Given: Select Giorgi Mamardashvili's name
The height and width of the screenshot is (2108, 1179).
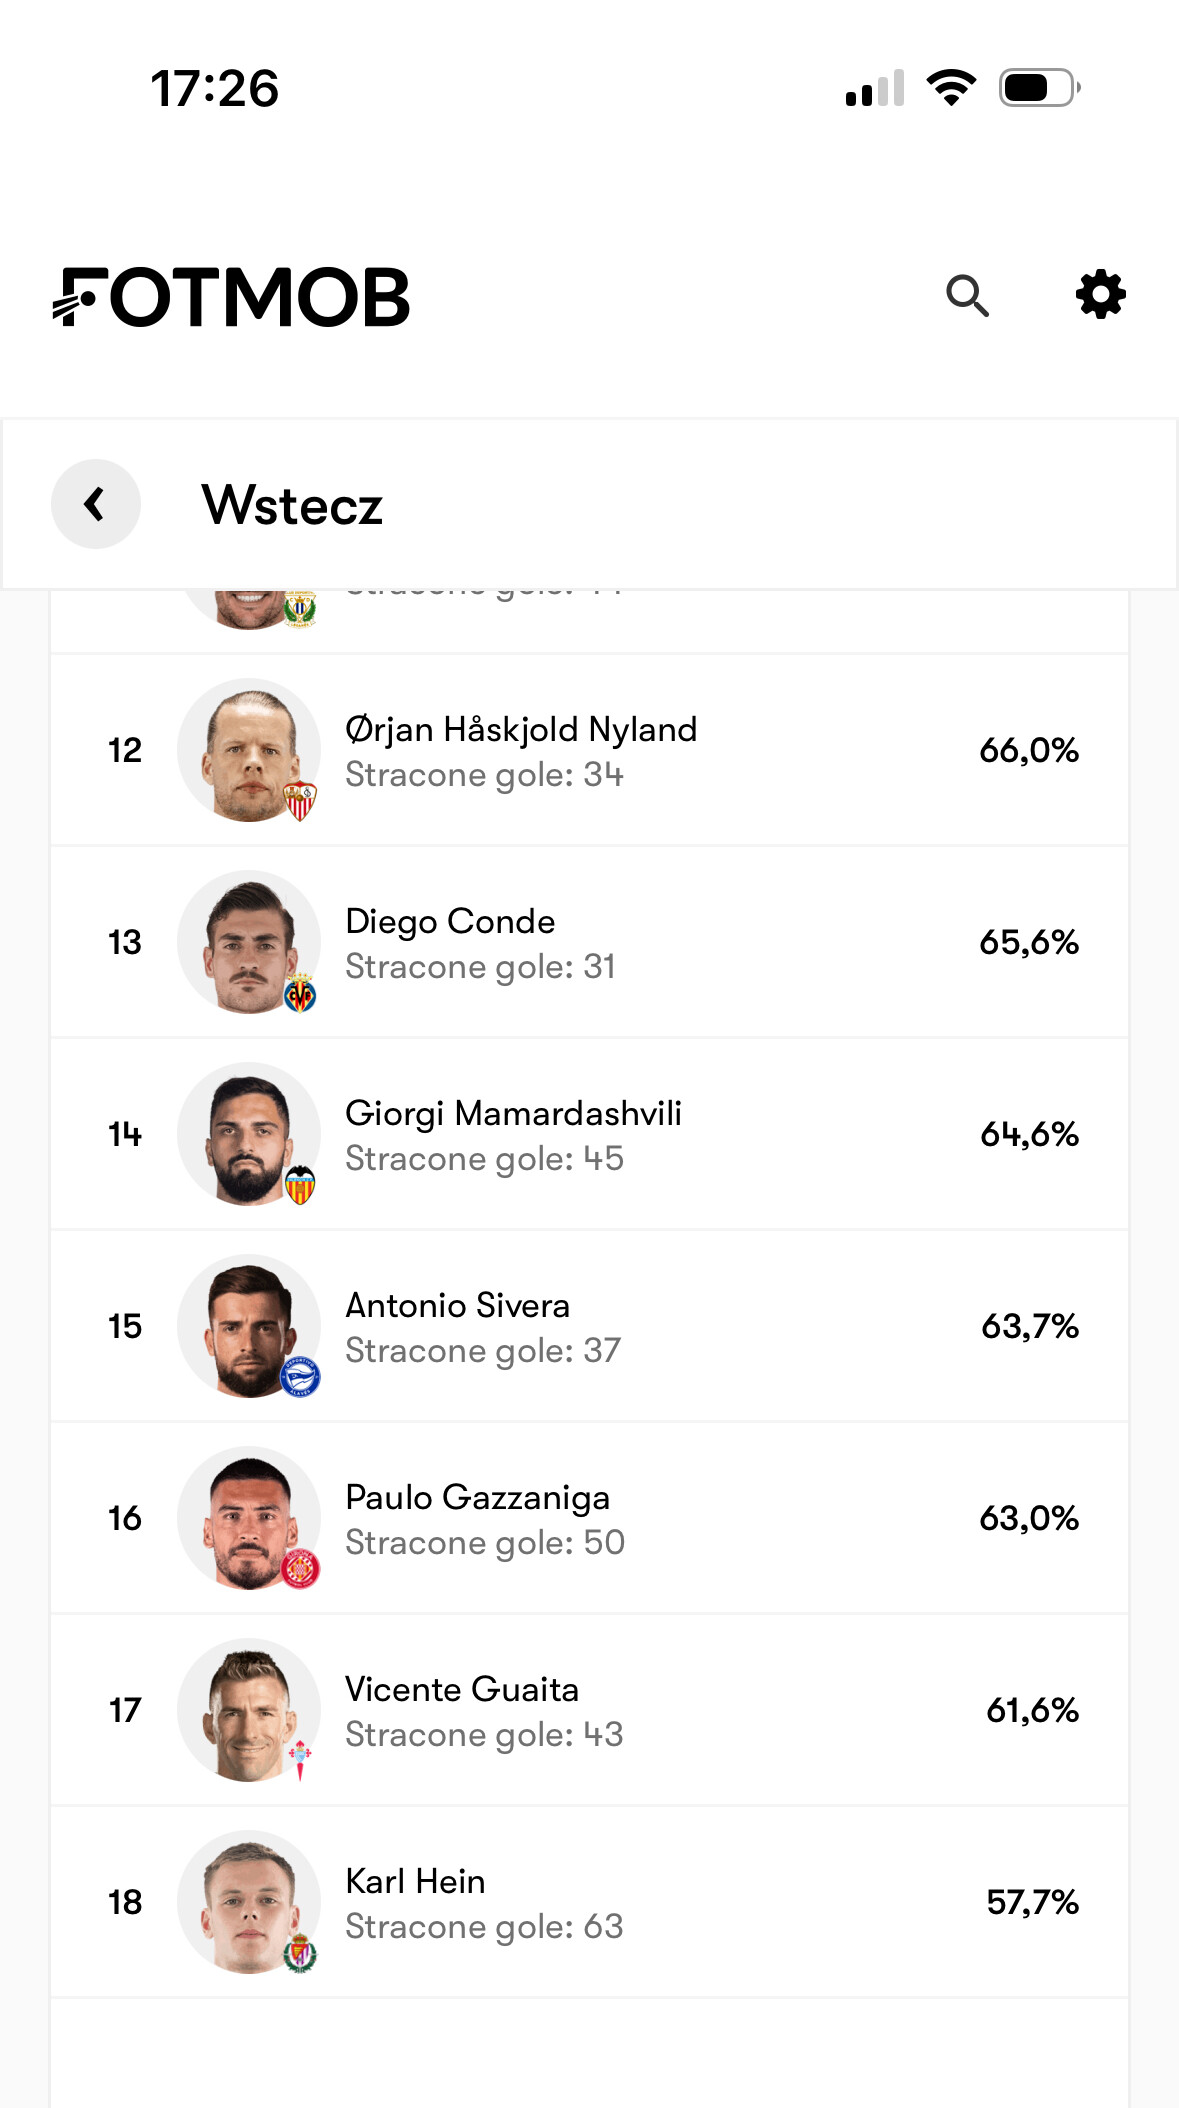Looking at the screenshot, I should [513, 1113].
